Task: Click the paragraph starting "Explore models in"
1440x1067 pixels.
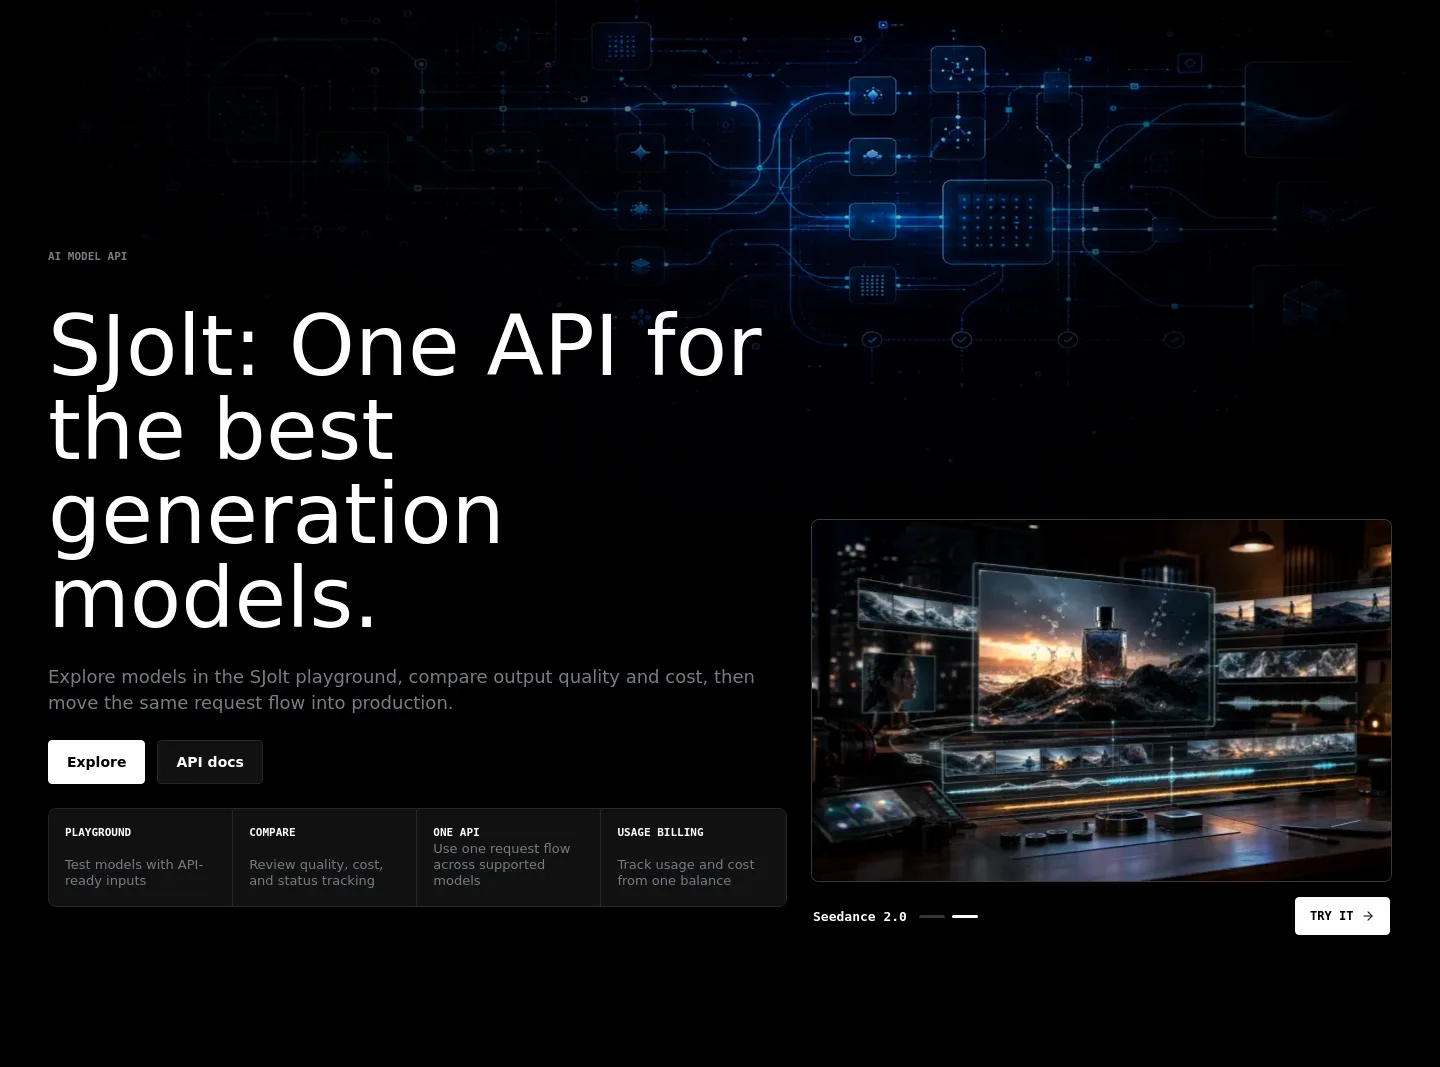Action: pos(401,689)
